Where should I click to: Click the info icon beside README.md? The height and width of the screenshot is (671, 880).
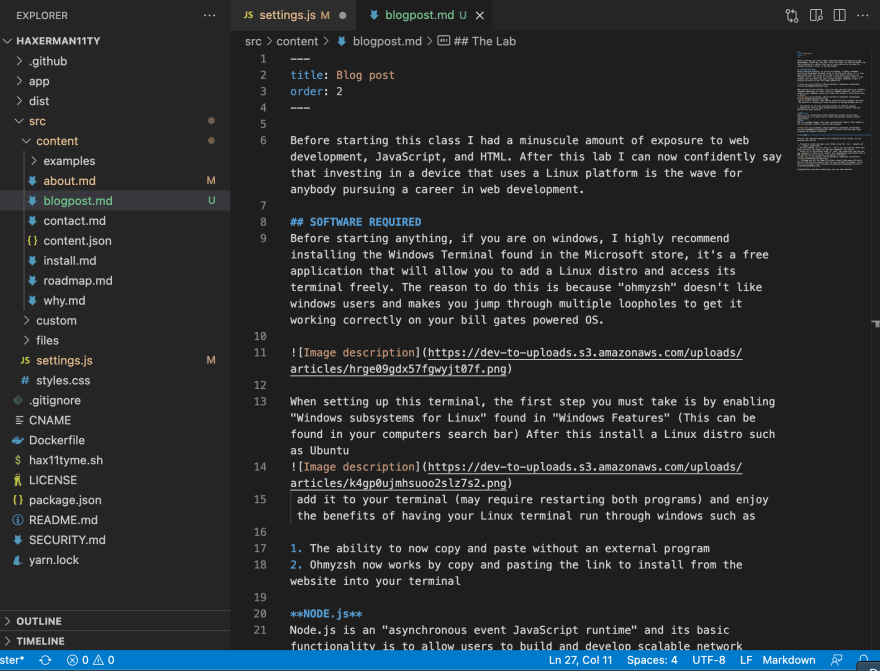tap(18, 520)
